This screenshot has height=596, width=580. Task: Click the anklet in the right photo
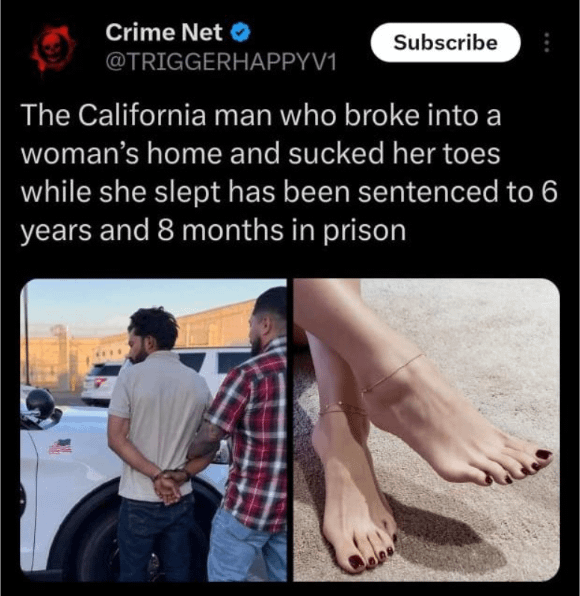391,374
